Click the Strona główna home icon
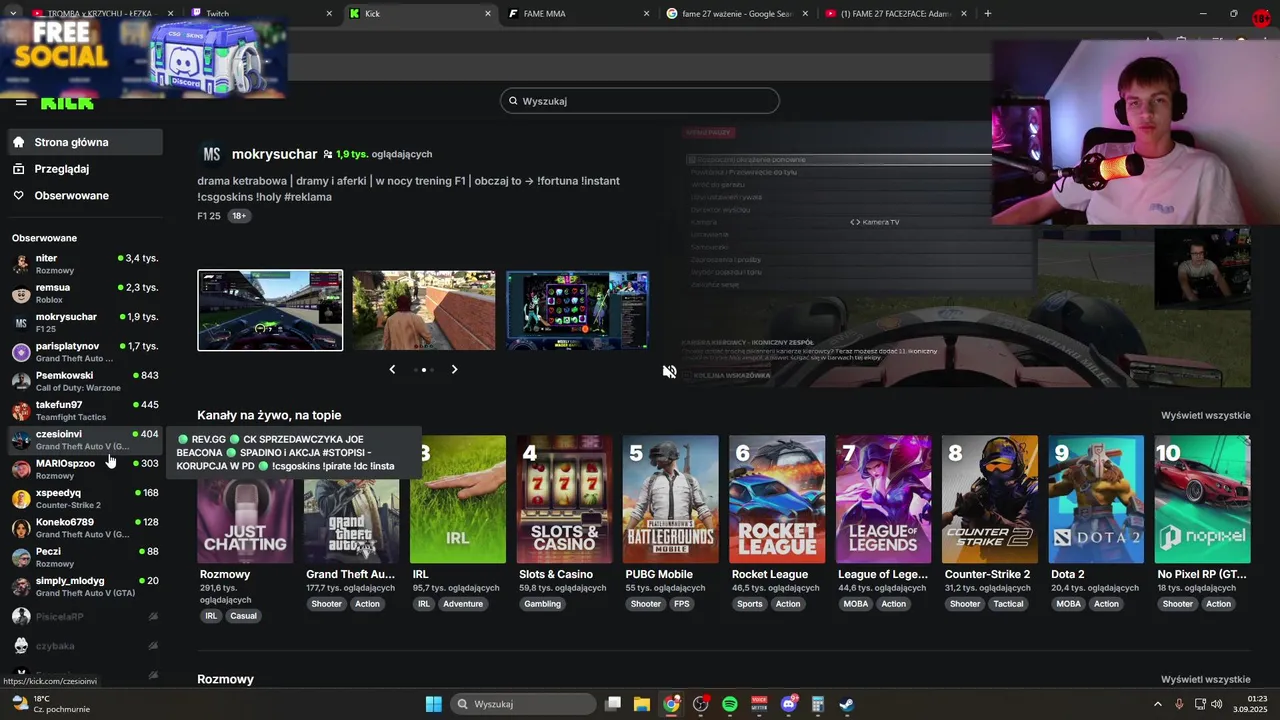Screen dimensions: 1280x720 click(x=19, y=142)
